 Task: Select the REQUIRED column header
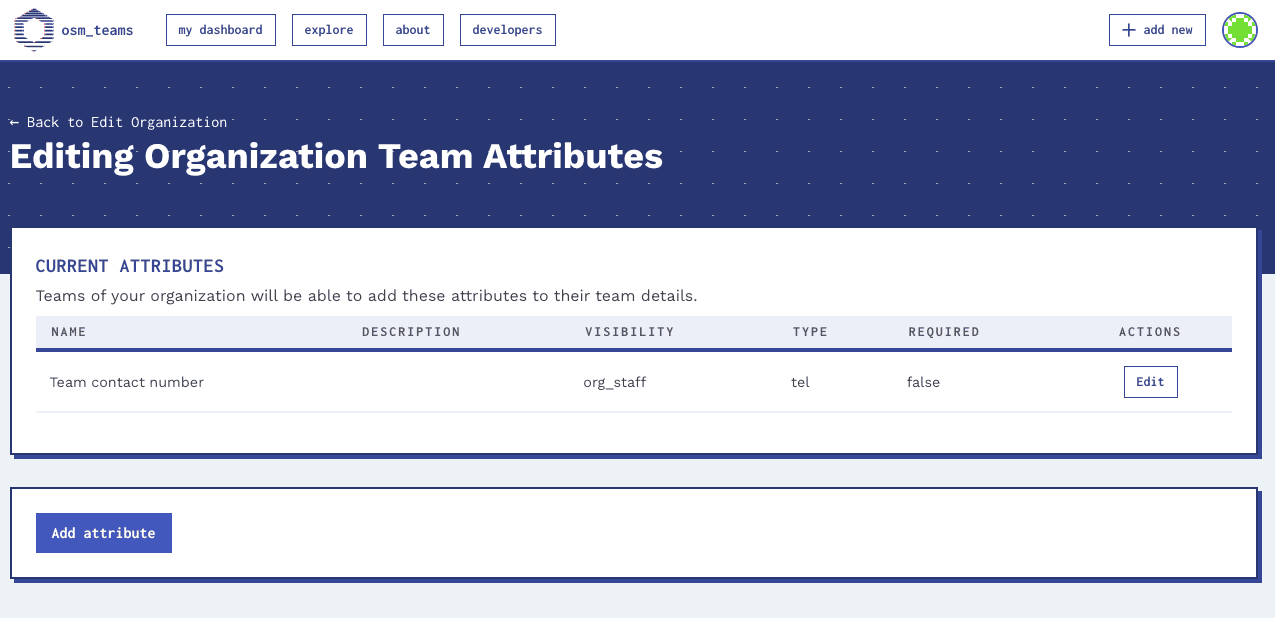coord(943,331)
